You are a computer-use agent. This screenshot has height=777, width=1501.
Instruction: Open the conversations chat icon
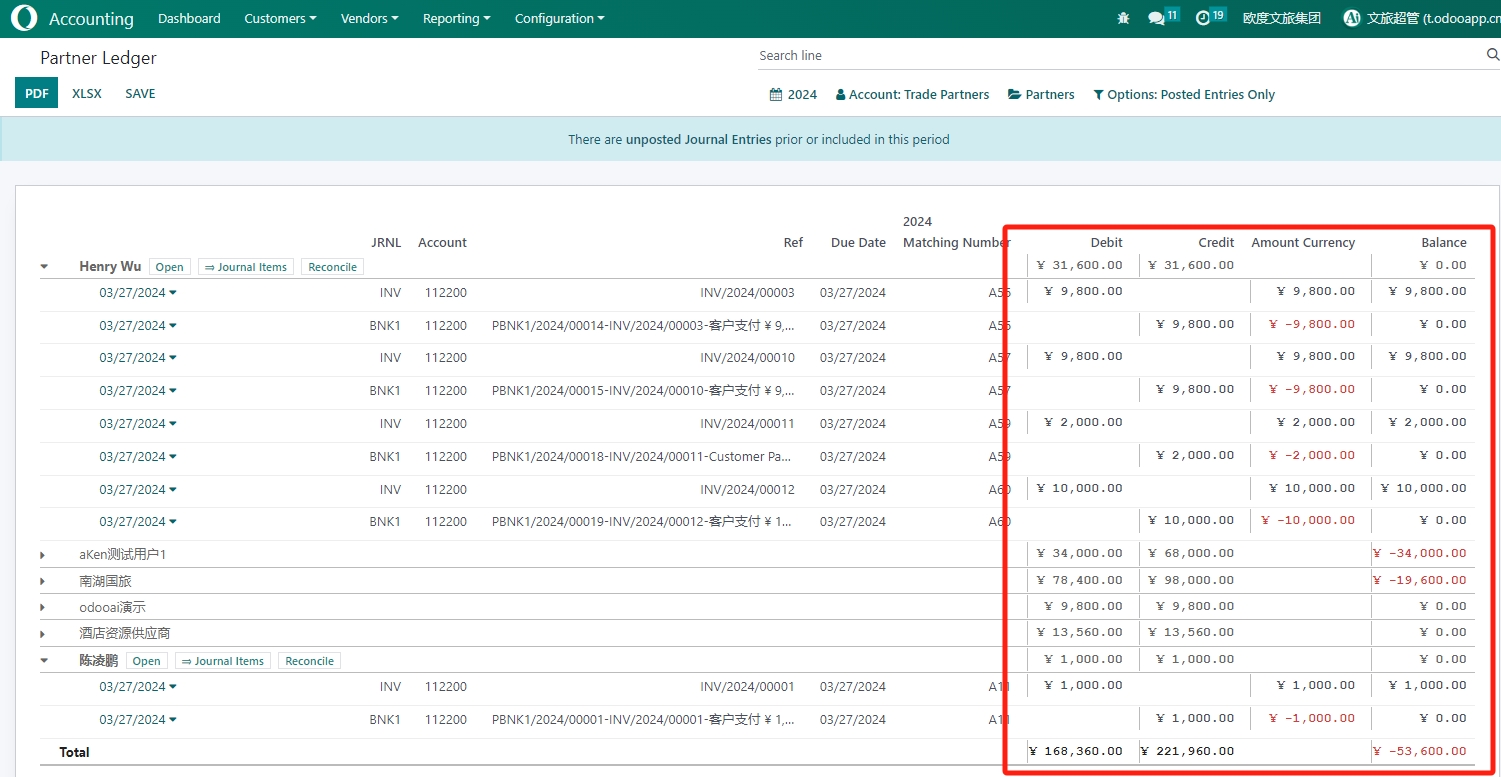point(1157,18)
